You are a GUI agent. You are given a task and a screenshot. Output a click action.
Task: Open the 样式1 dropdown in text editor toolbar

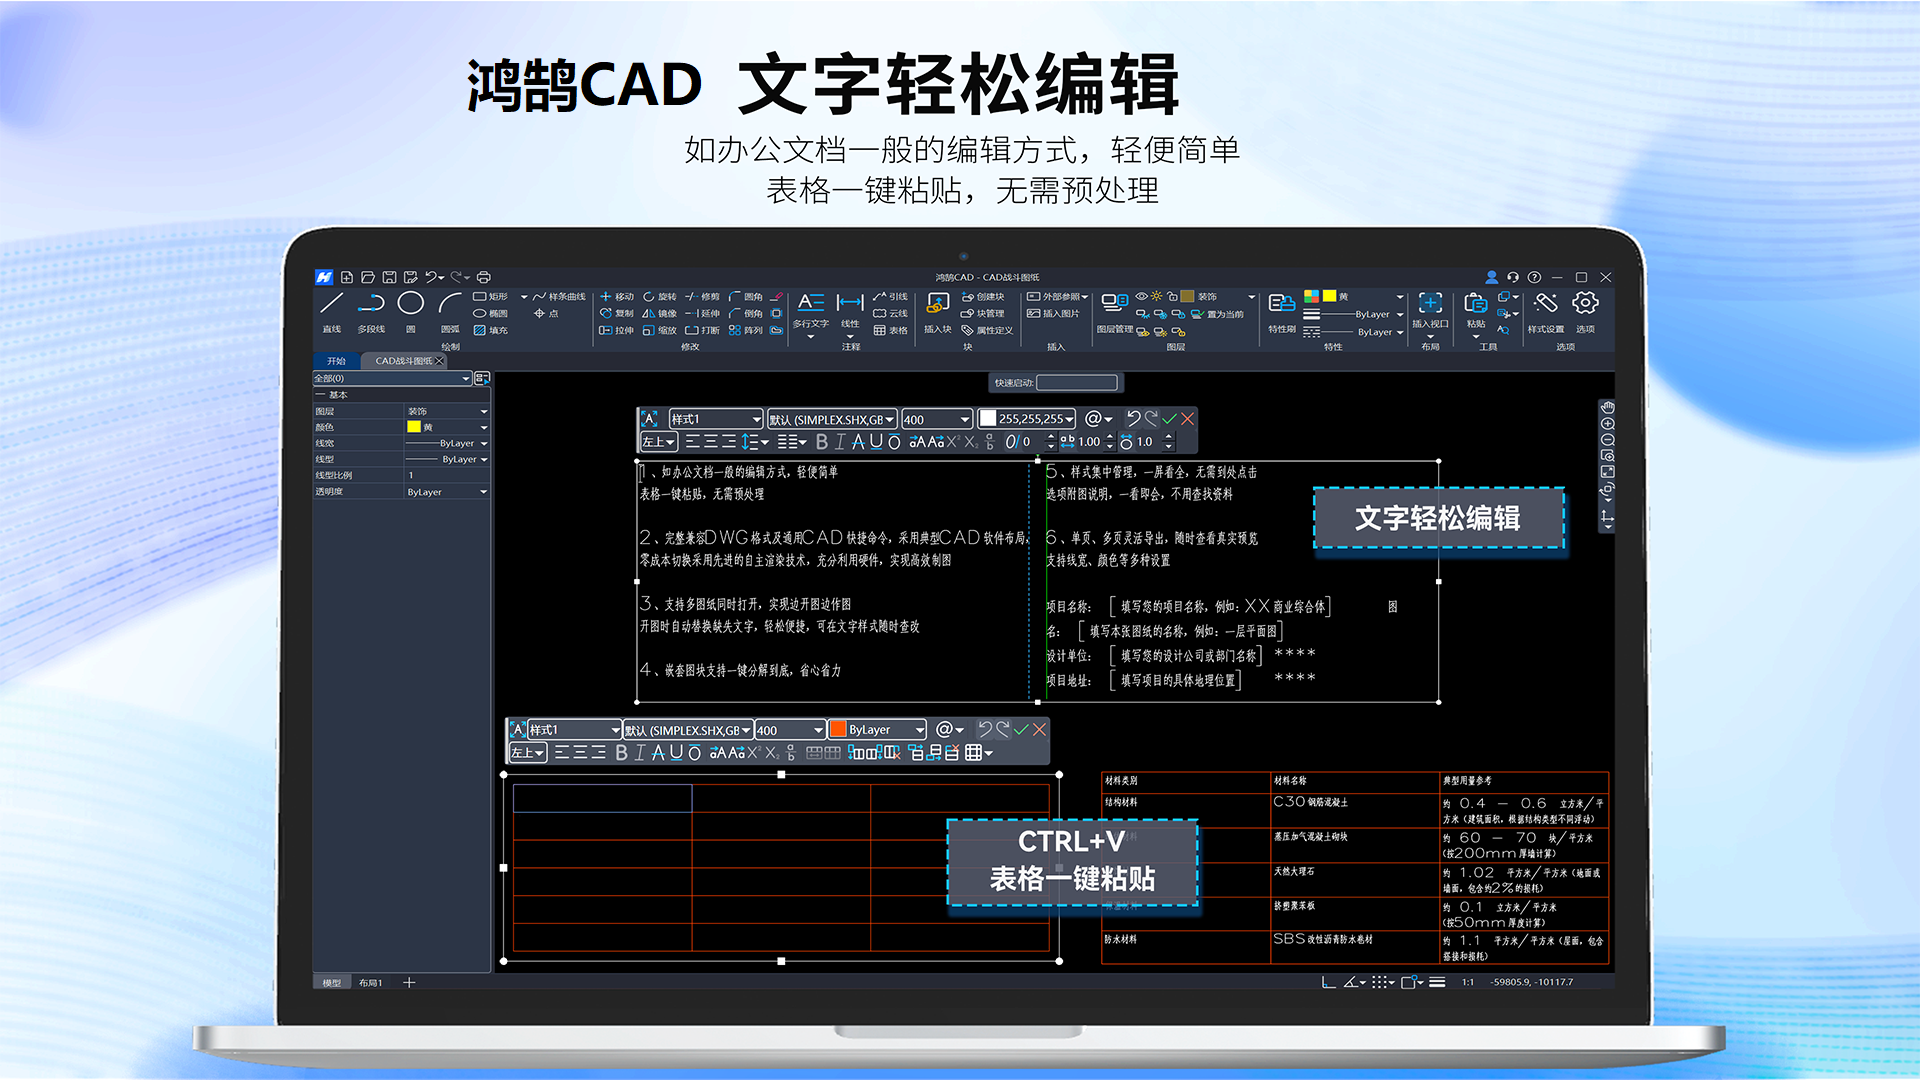[x=716, y=419]
